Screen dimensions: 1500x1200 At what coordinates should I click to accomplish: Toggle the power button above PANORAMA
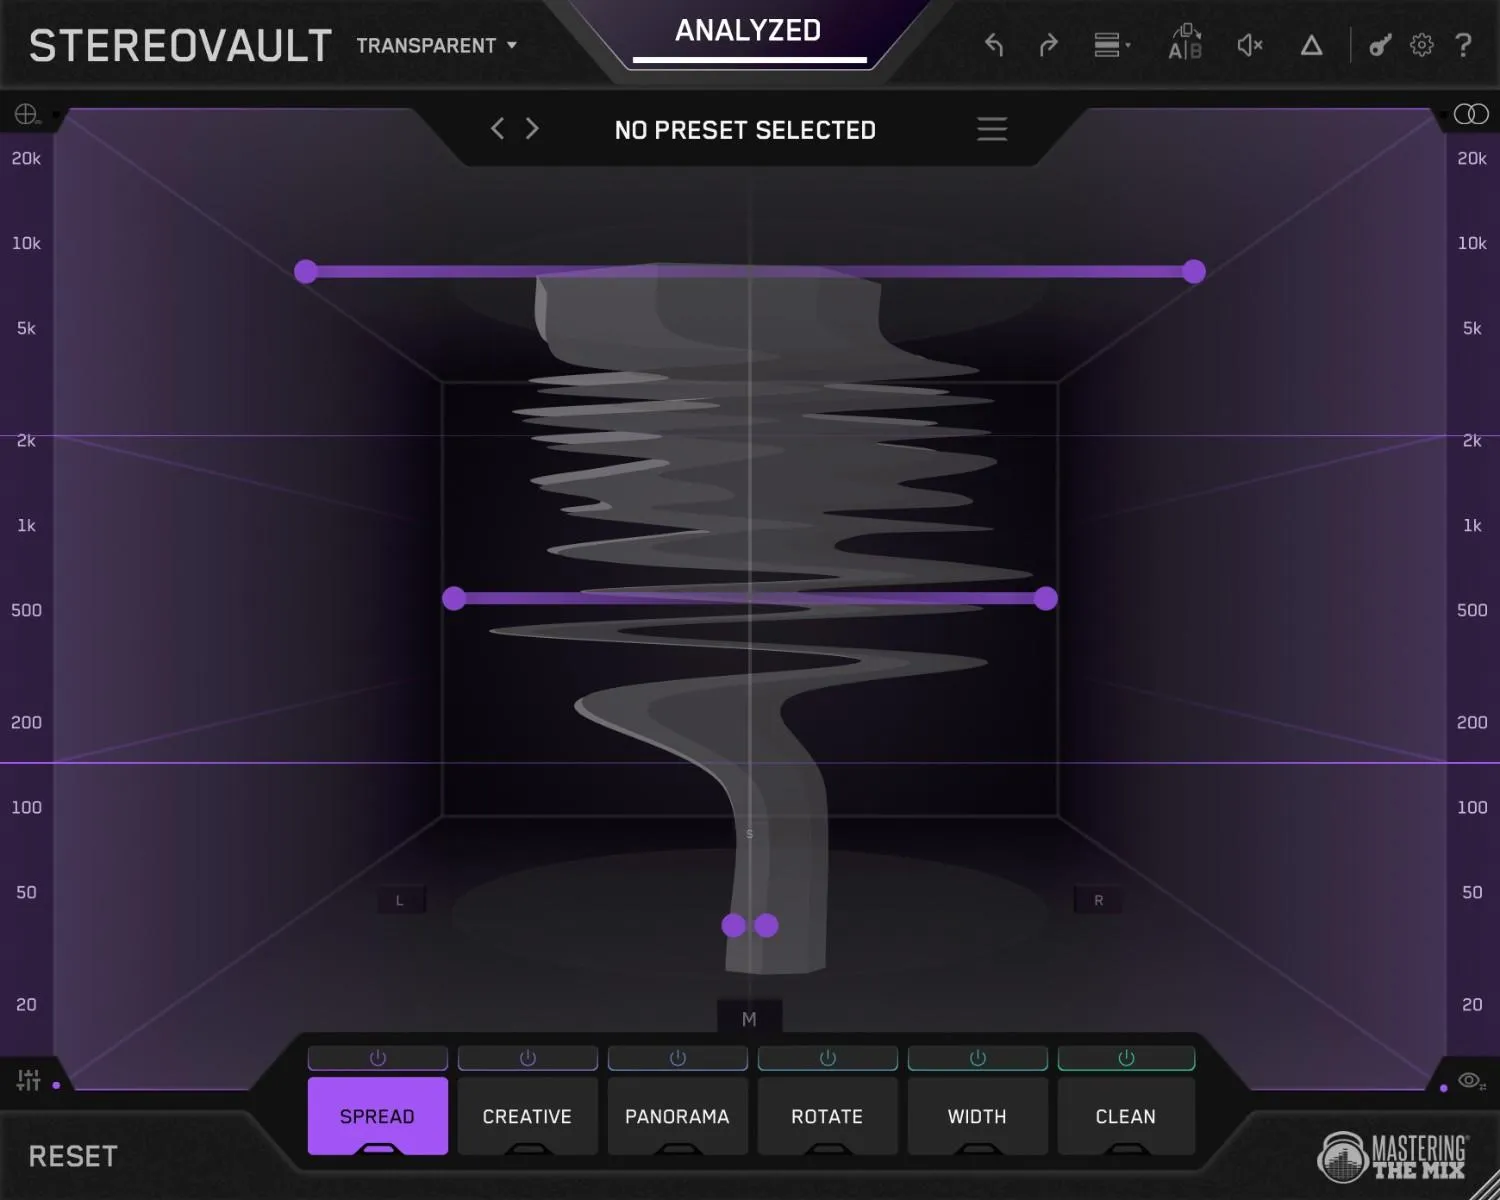678,1058
